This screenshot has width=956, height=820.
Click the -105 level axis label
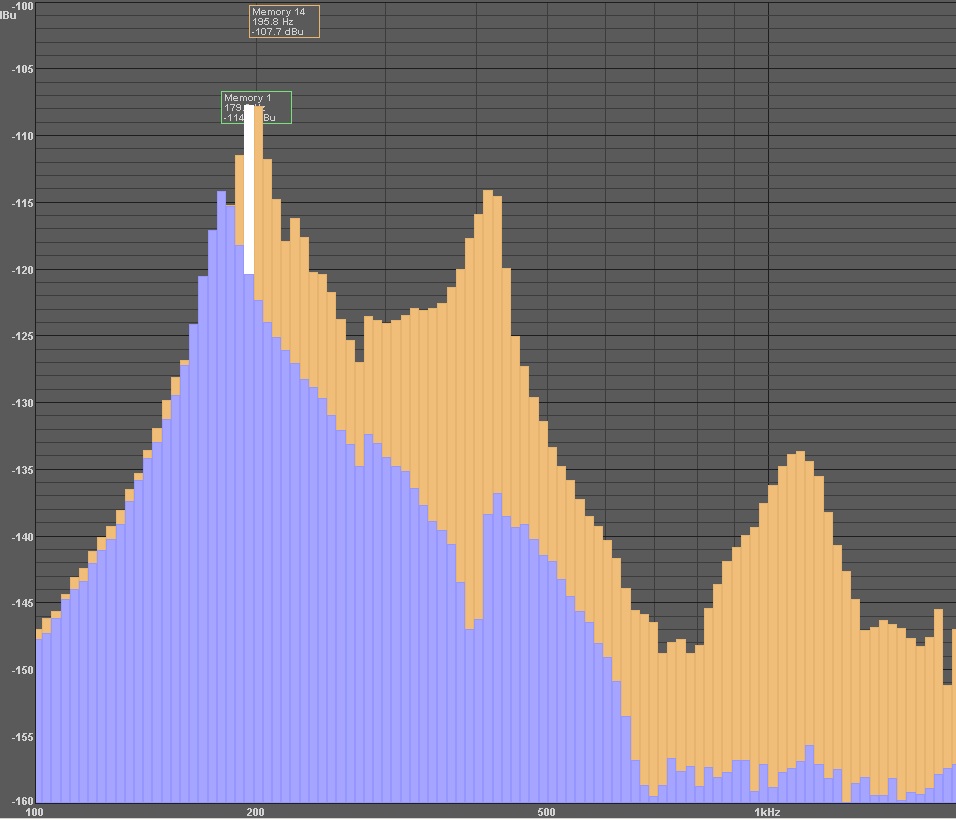point(23,69)
